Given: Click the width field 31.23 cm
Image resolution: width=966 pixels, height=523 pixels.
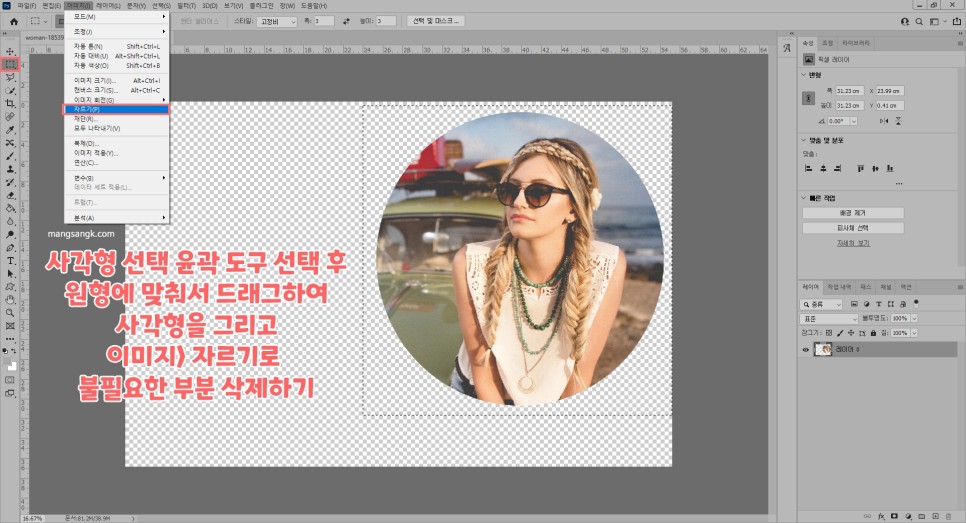Looking at the screenshot, I should (850, 91).
